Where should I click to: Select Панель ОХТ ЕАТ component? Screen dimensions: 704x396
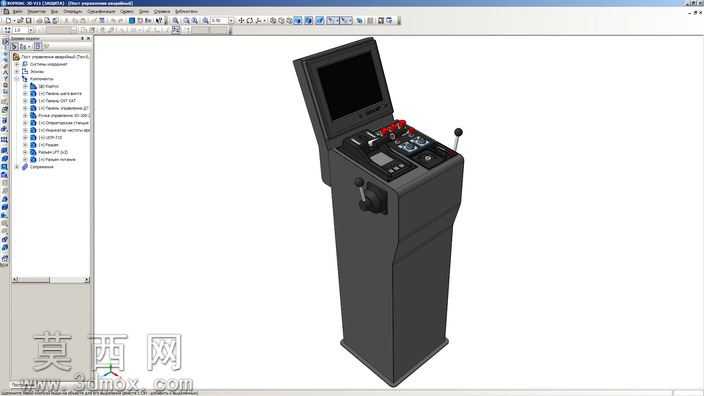57,101
